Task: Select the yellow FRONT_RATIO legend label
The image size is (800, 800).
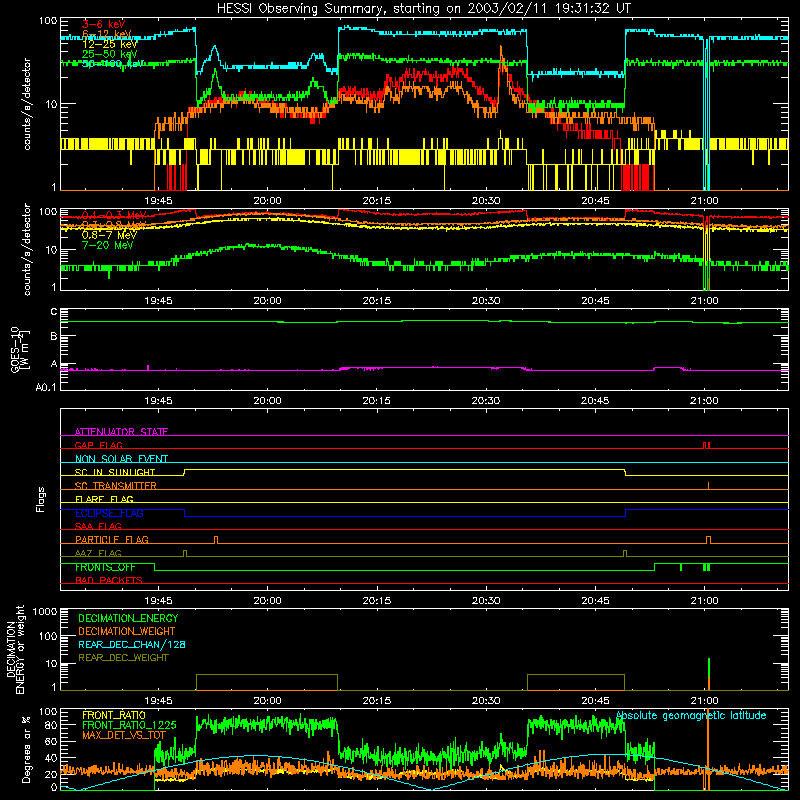Action: click(114, 715)
